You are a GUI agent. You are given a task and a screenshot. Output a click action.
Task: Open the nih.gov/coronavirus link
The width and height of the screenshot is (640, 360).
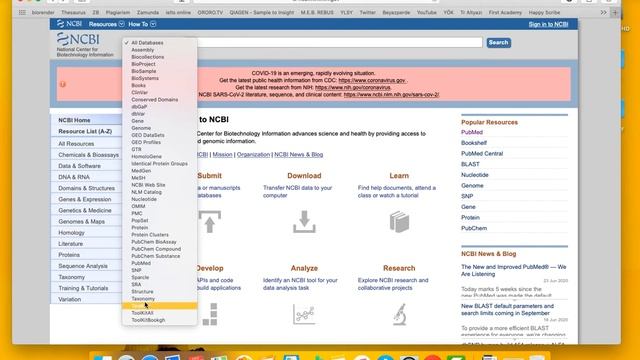(x=353, y=87)
